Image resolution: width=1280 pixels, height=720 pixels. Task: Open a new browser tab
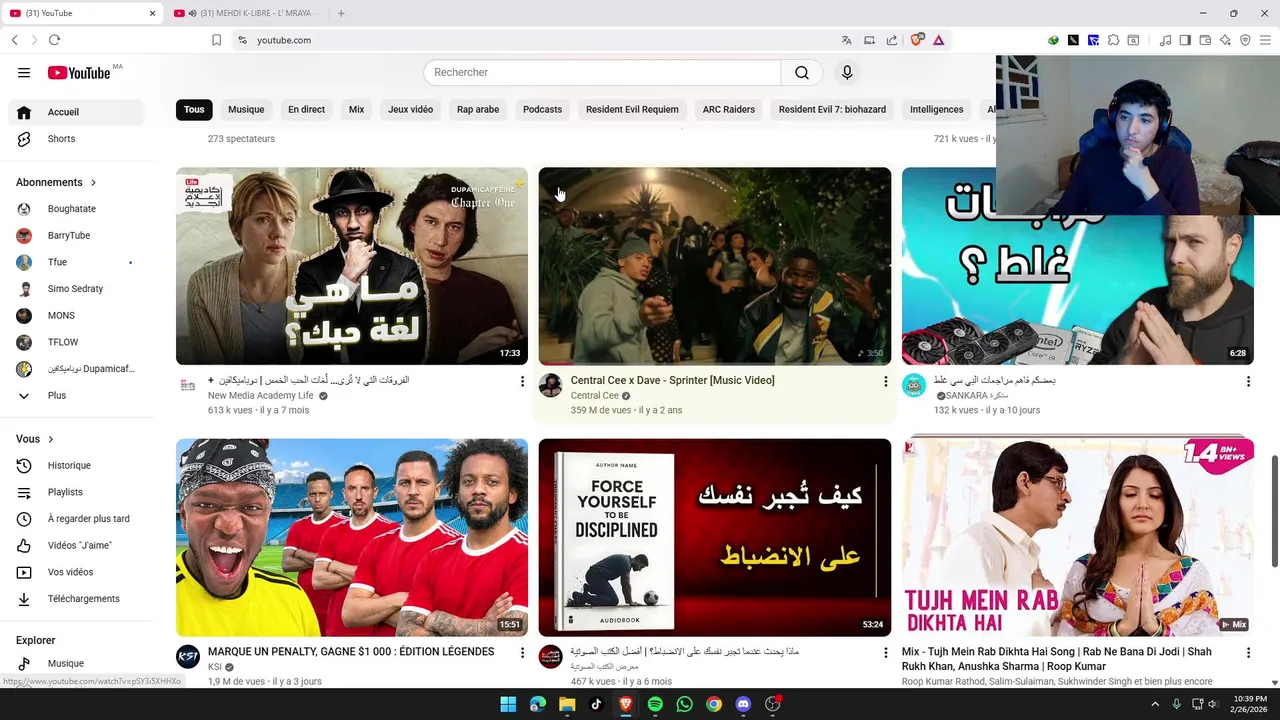(x=341, y=13)
